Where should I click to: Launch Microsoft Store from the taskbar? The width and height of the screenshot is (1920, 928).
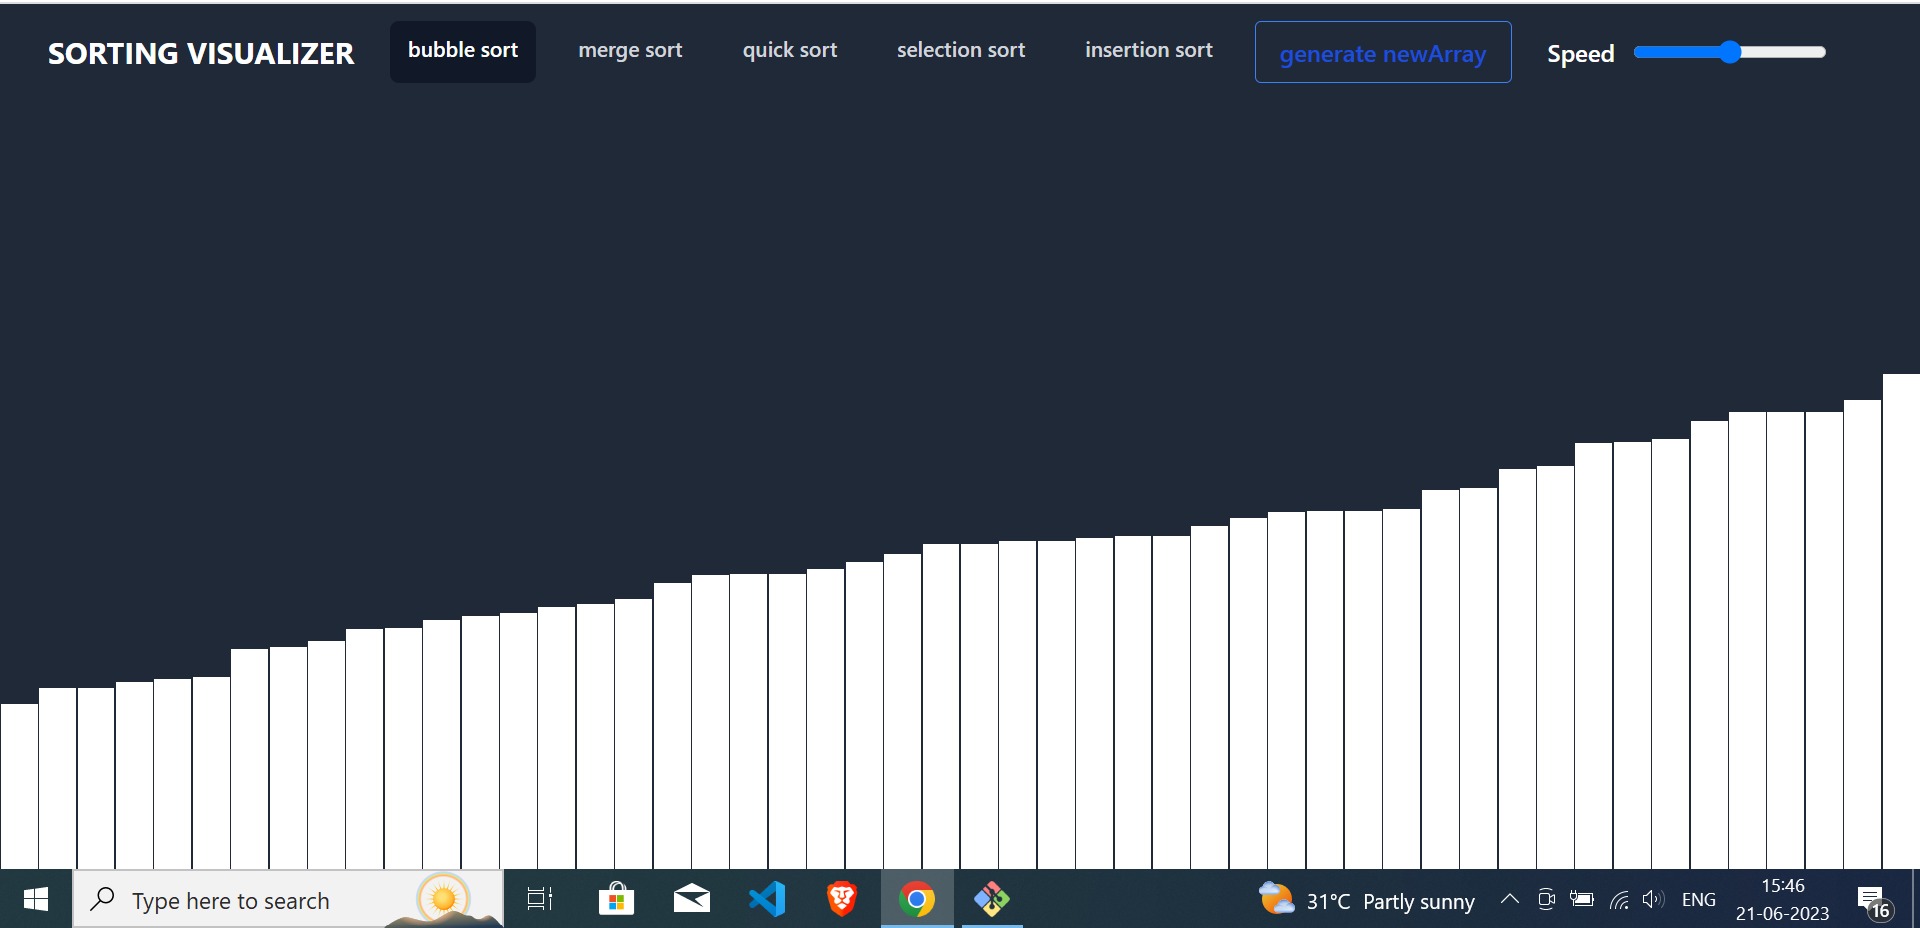click(x=616, y=899)
